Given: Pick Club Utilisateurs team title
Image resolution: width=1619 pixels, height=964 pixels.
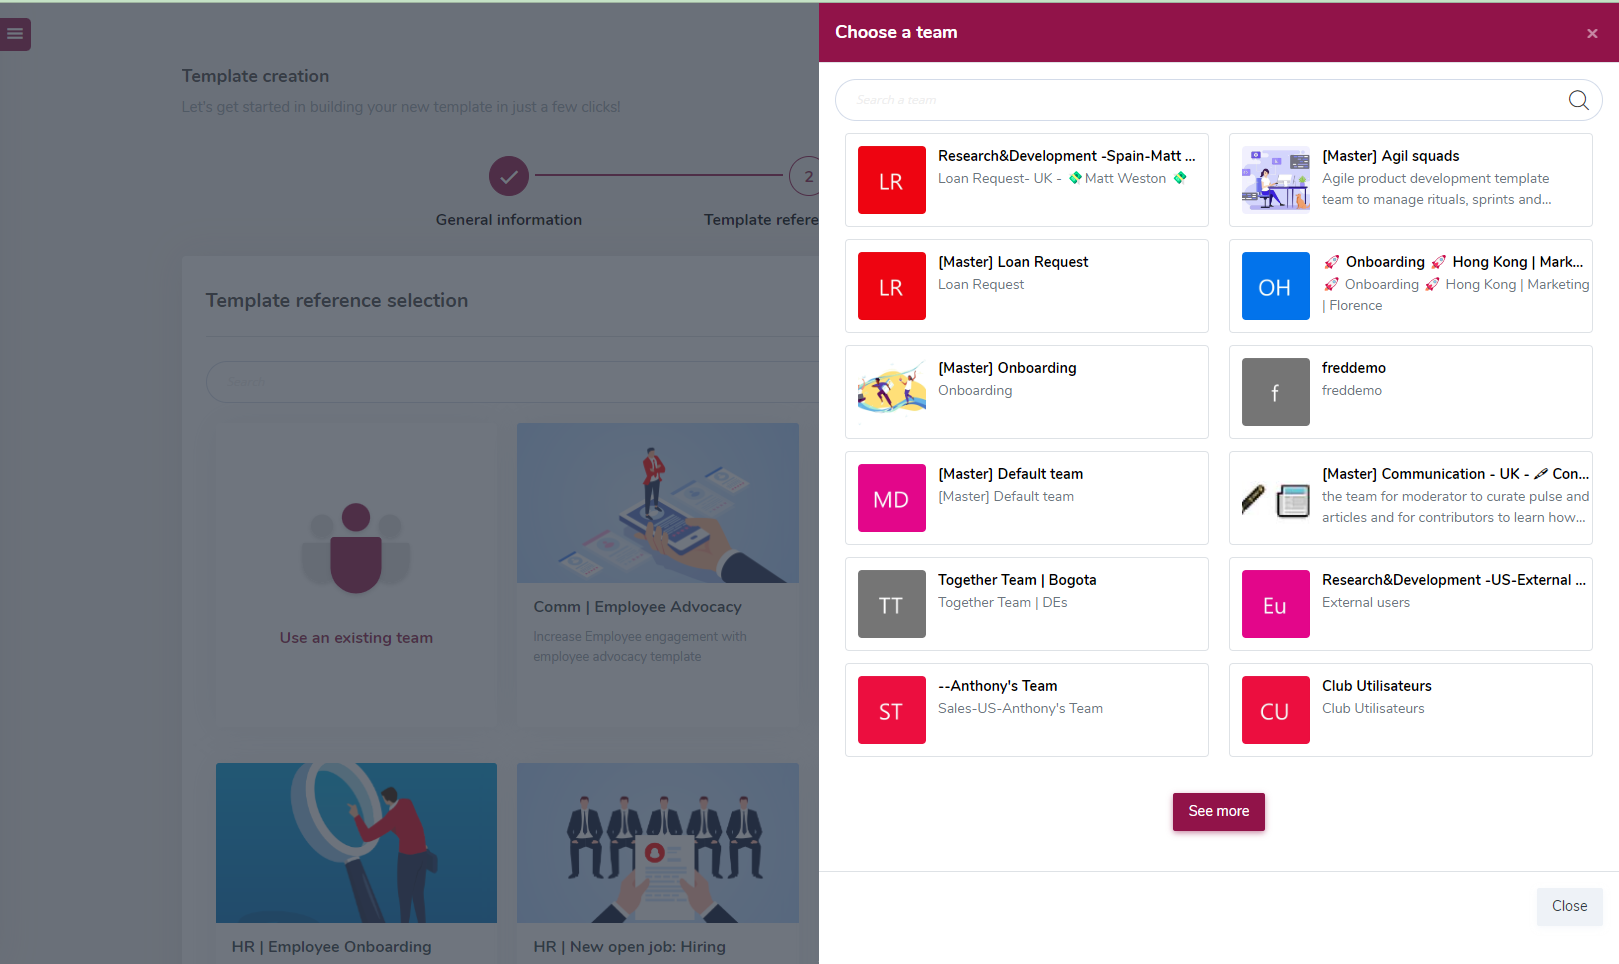Looking at the screenshot, I should click(x=1376, y=686).
